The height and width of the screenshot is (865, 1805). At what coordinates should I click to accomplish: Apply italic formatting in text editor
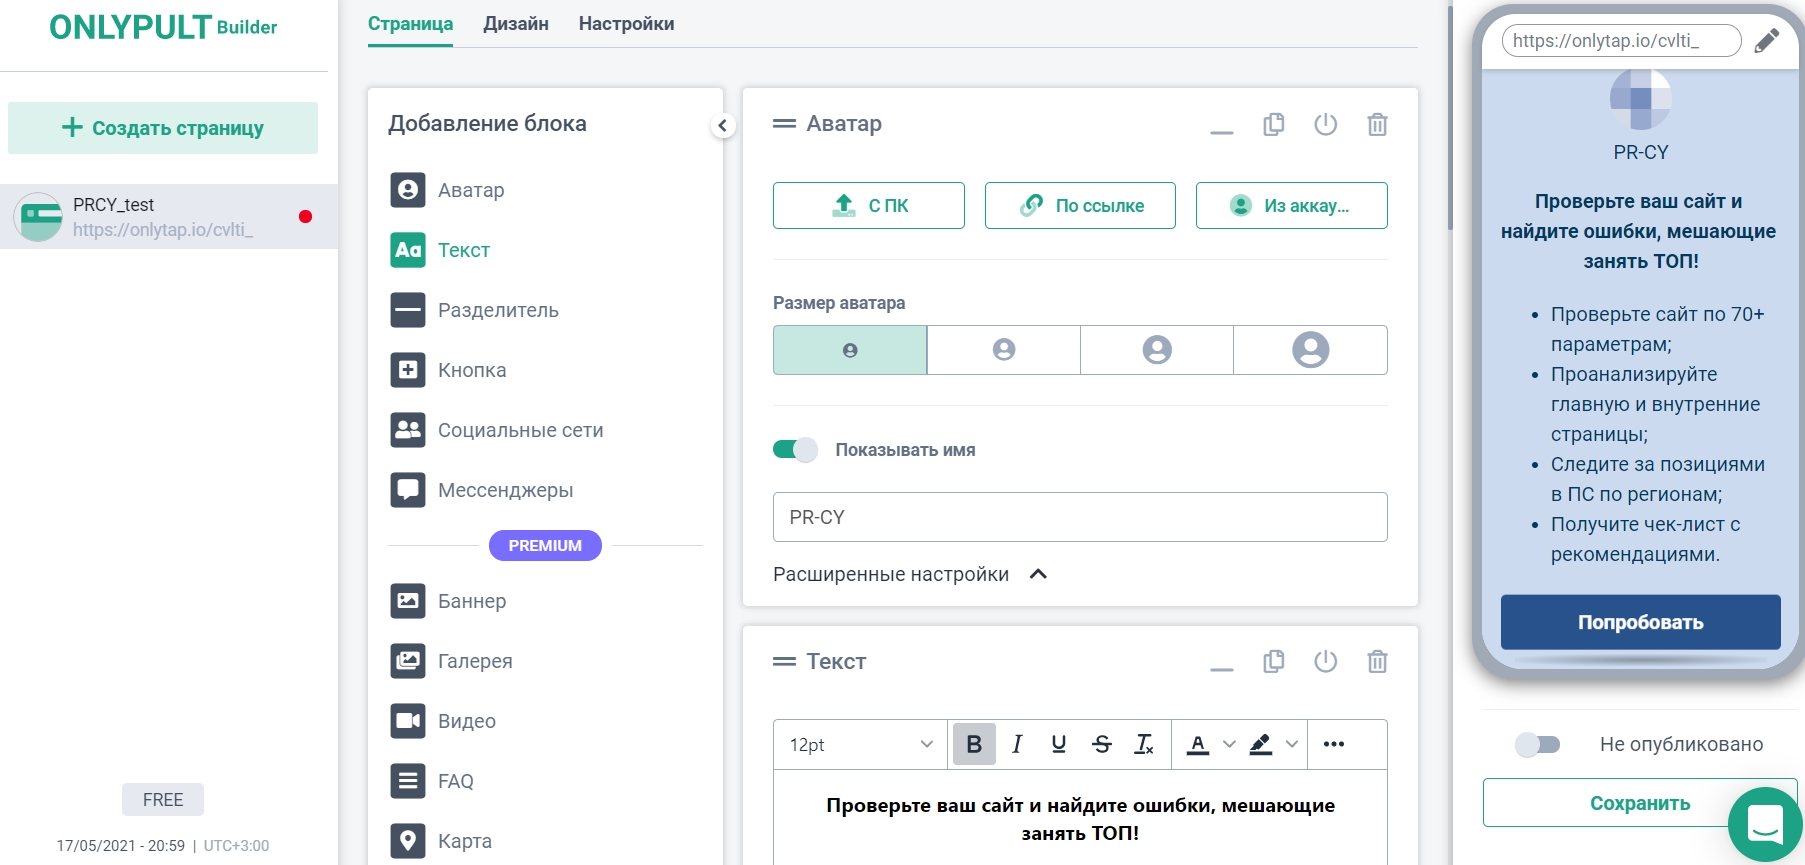[1017, 744]
